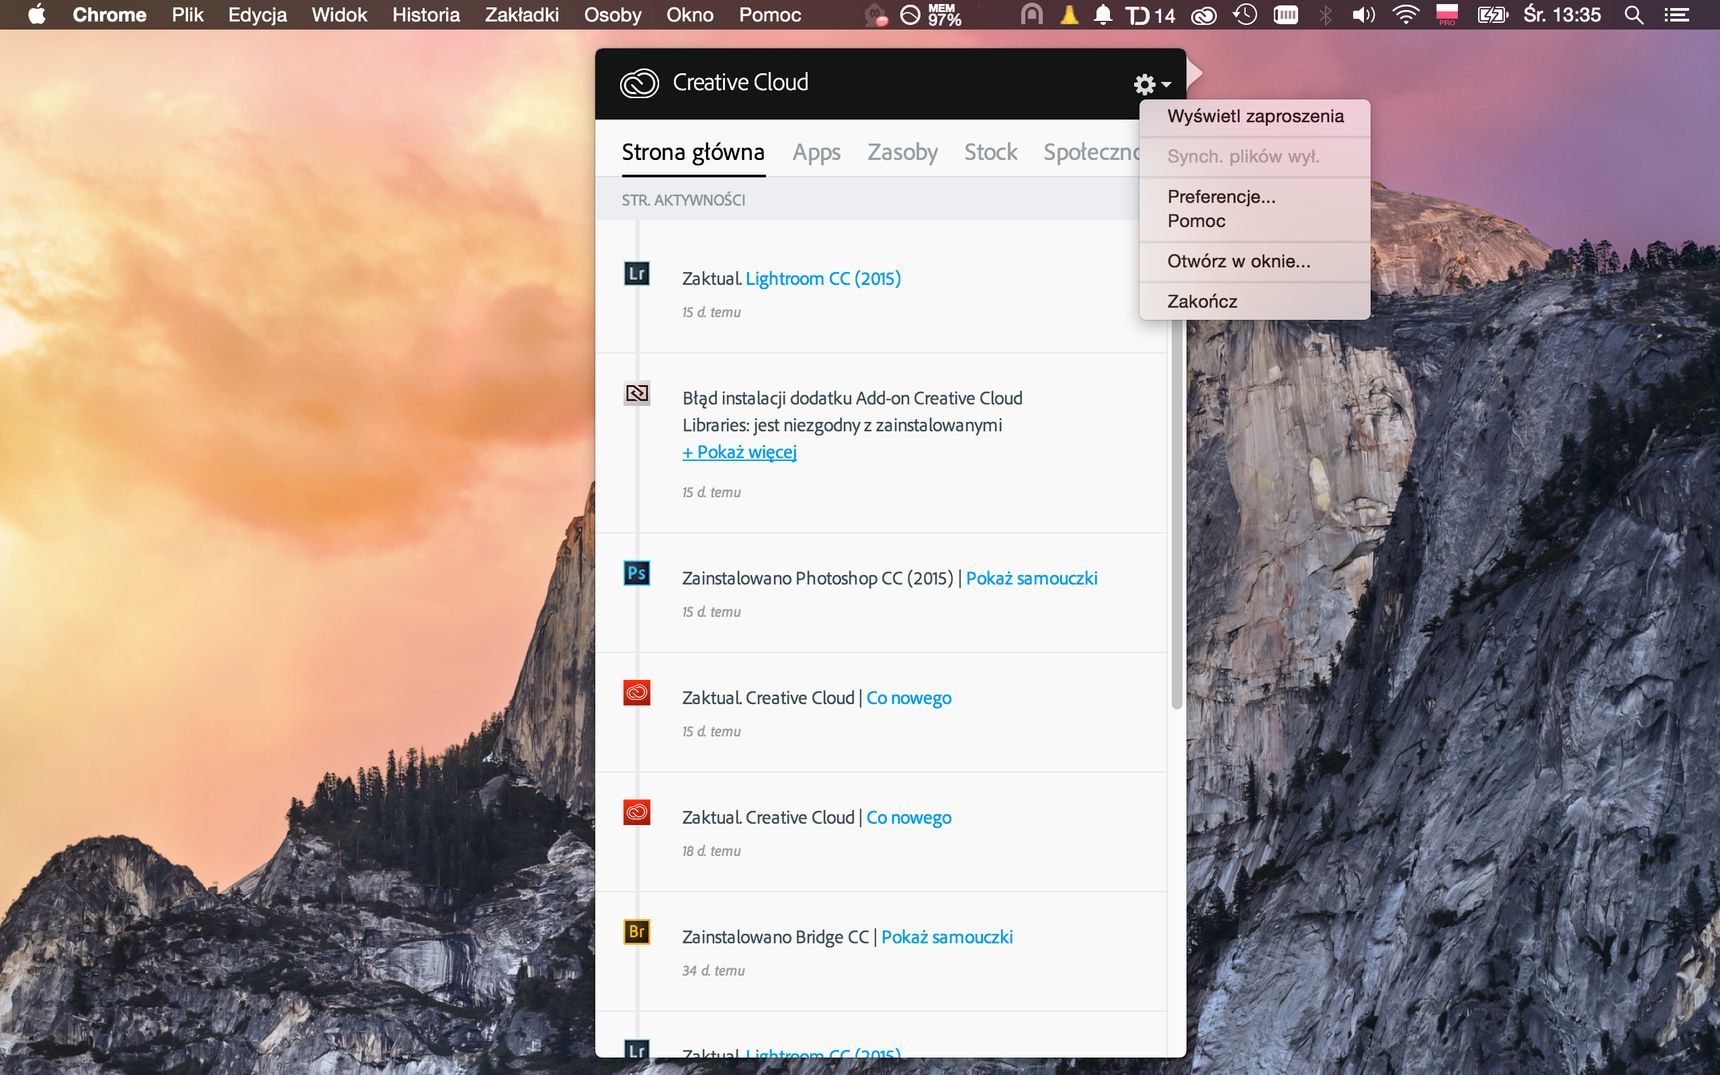Open the Chrome menu in menu bar
1720x1075 pixels.
click(x=109, y=15)
